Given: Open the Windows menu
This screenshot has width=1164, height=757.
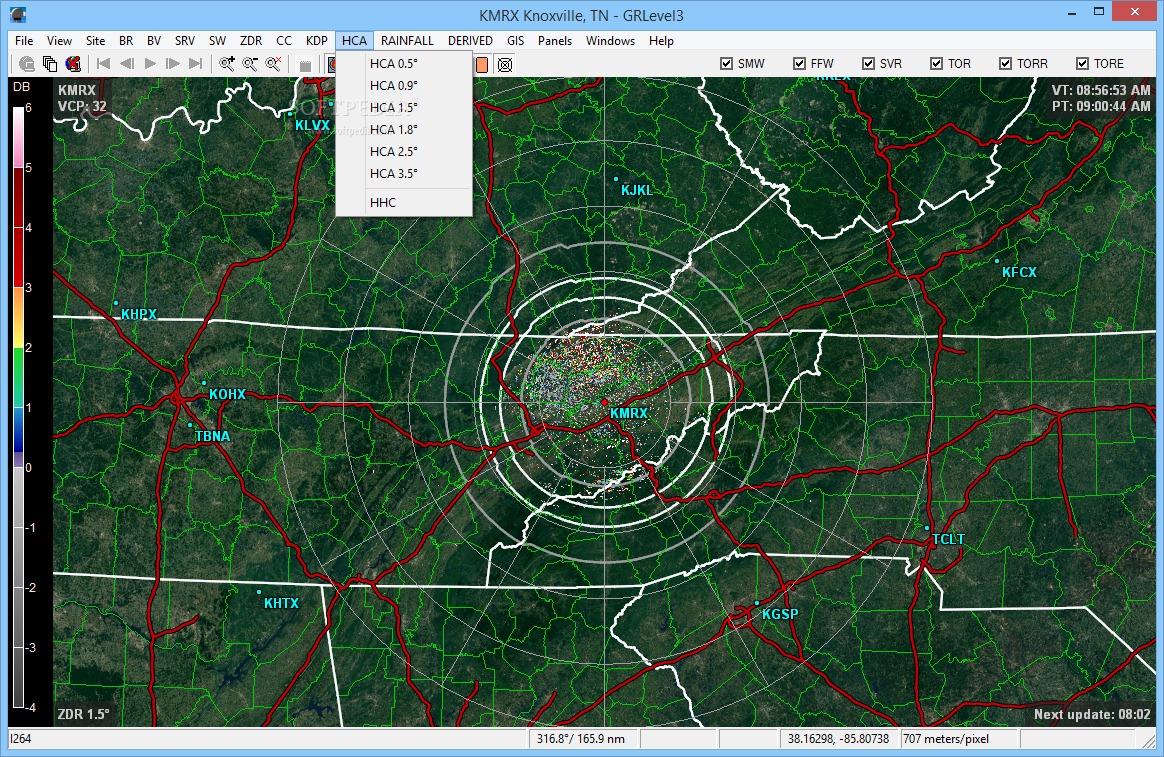Looking at the screenshot, I should click(x=610, y=41).
